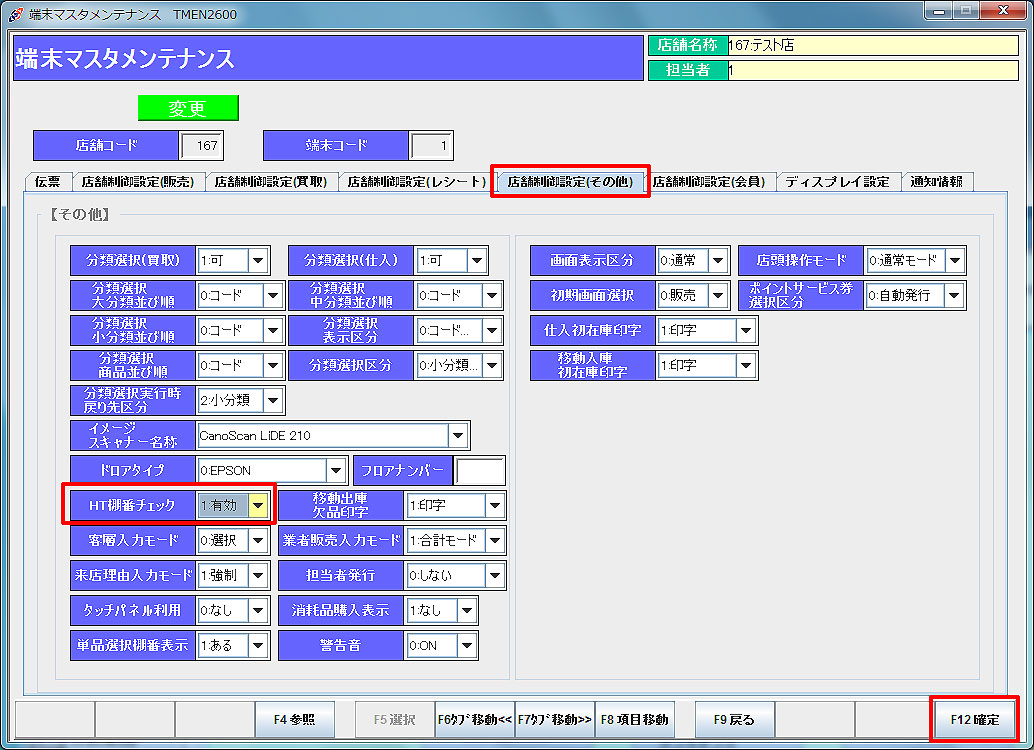Click the F9 戻る button
This screenshot has height=750, width=1034.
(x=734, y=719)
